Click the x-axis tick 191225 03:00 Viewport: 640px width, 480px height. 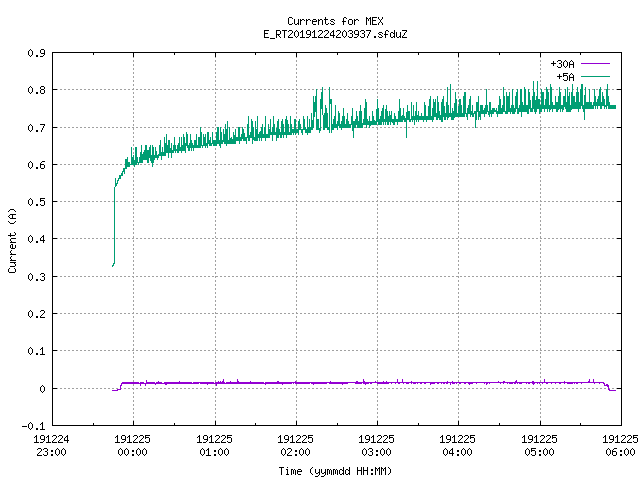[x=376, y=445]
